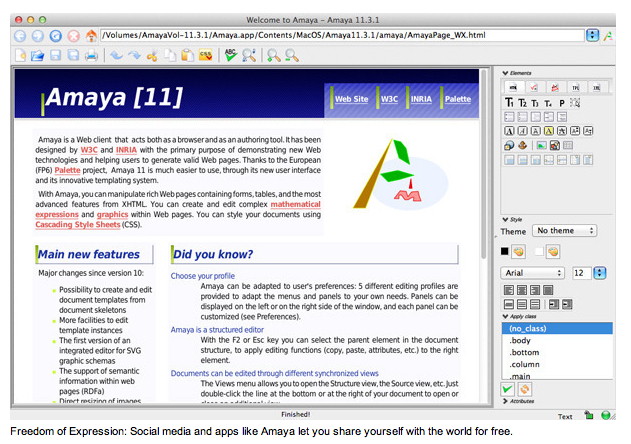Click the white background color swatch

(x=539, y=252)
